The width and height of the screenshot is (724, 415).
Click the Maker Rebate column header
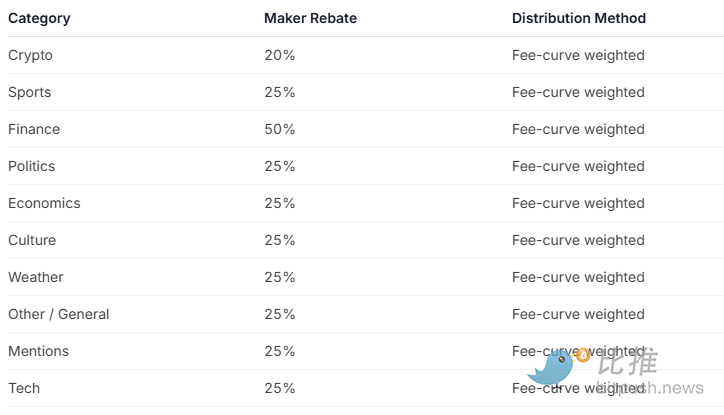click(310, 18)
